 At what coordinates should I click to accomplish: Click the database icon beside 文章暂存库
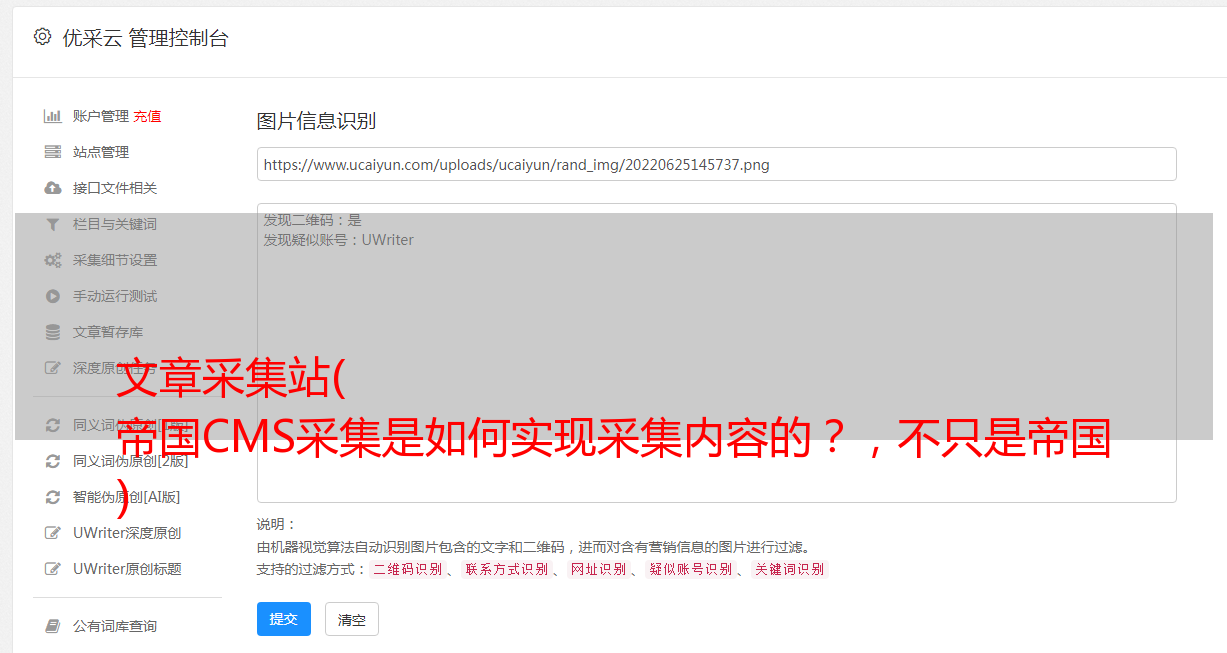pos(53,332)
